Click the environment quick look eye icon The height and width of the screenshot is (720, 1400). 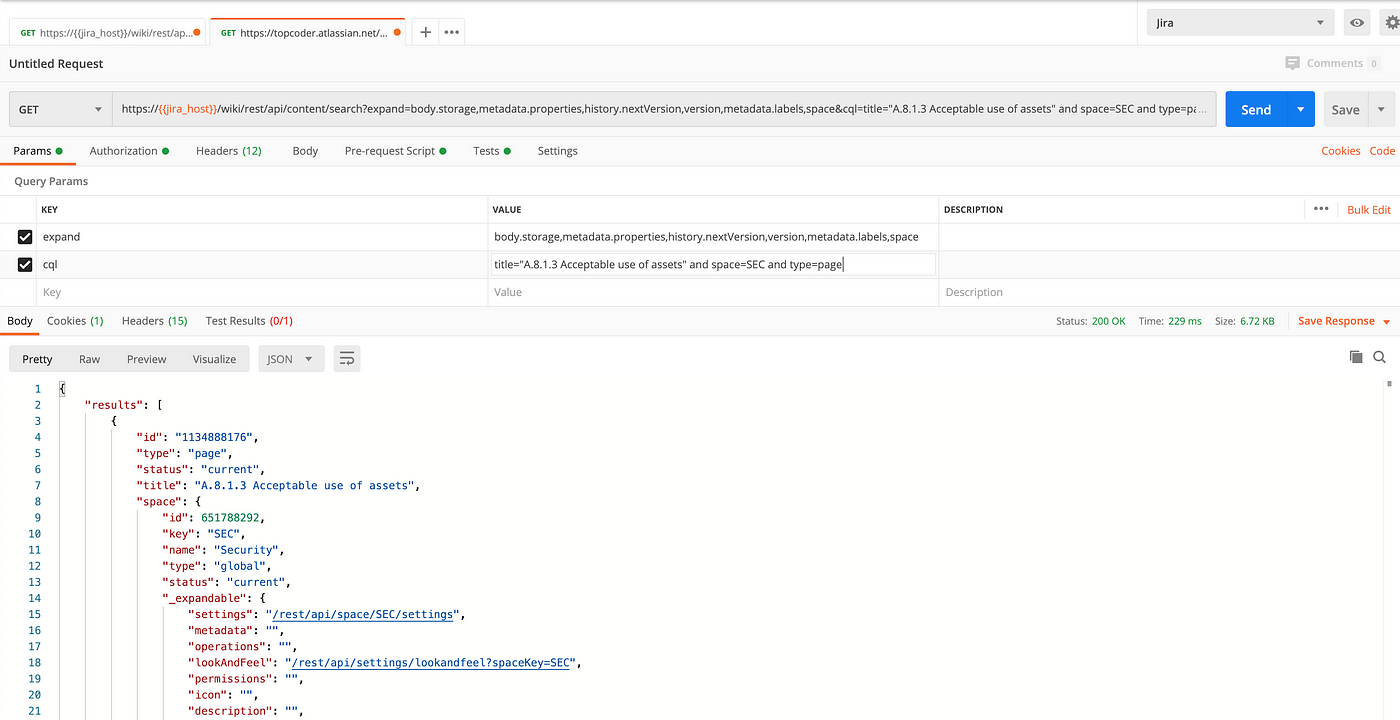(1357, 22)
